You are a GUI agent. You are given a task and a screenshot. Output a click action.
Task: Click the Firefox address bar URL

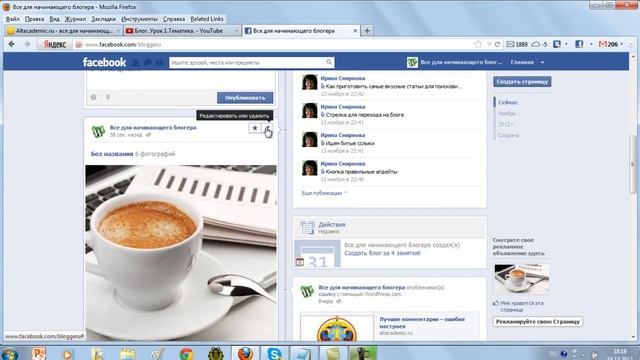coord(123,44)
